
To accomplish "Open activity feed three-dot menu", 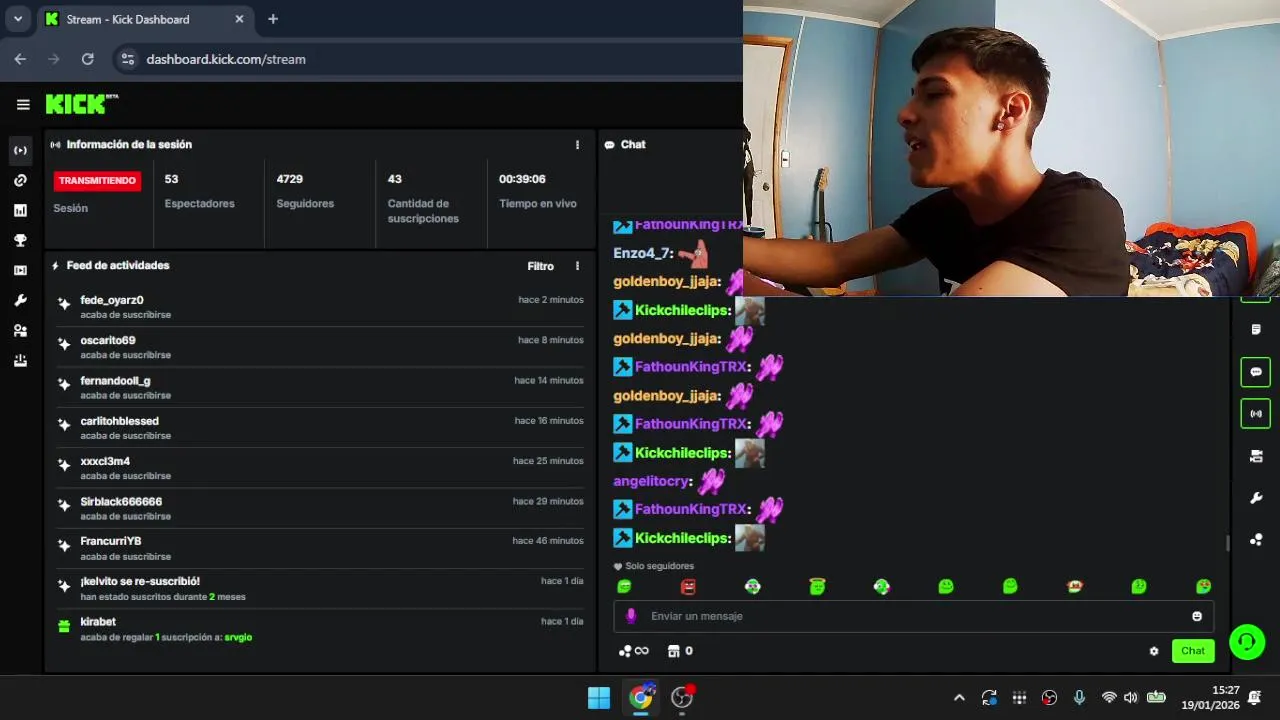I will (577, 266).
